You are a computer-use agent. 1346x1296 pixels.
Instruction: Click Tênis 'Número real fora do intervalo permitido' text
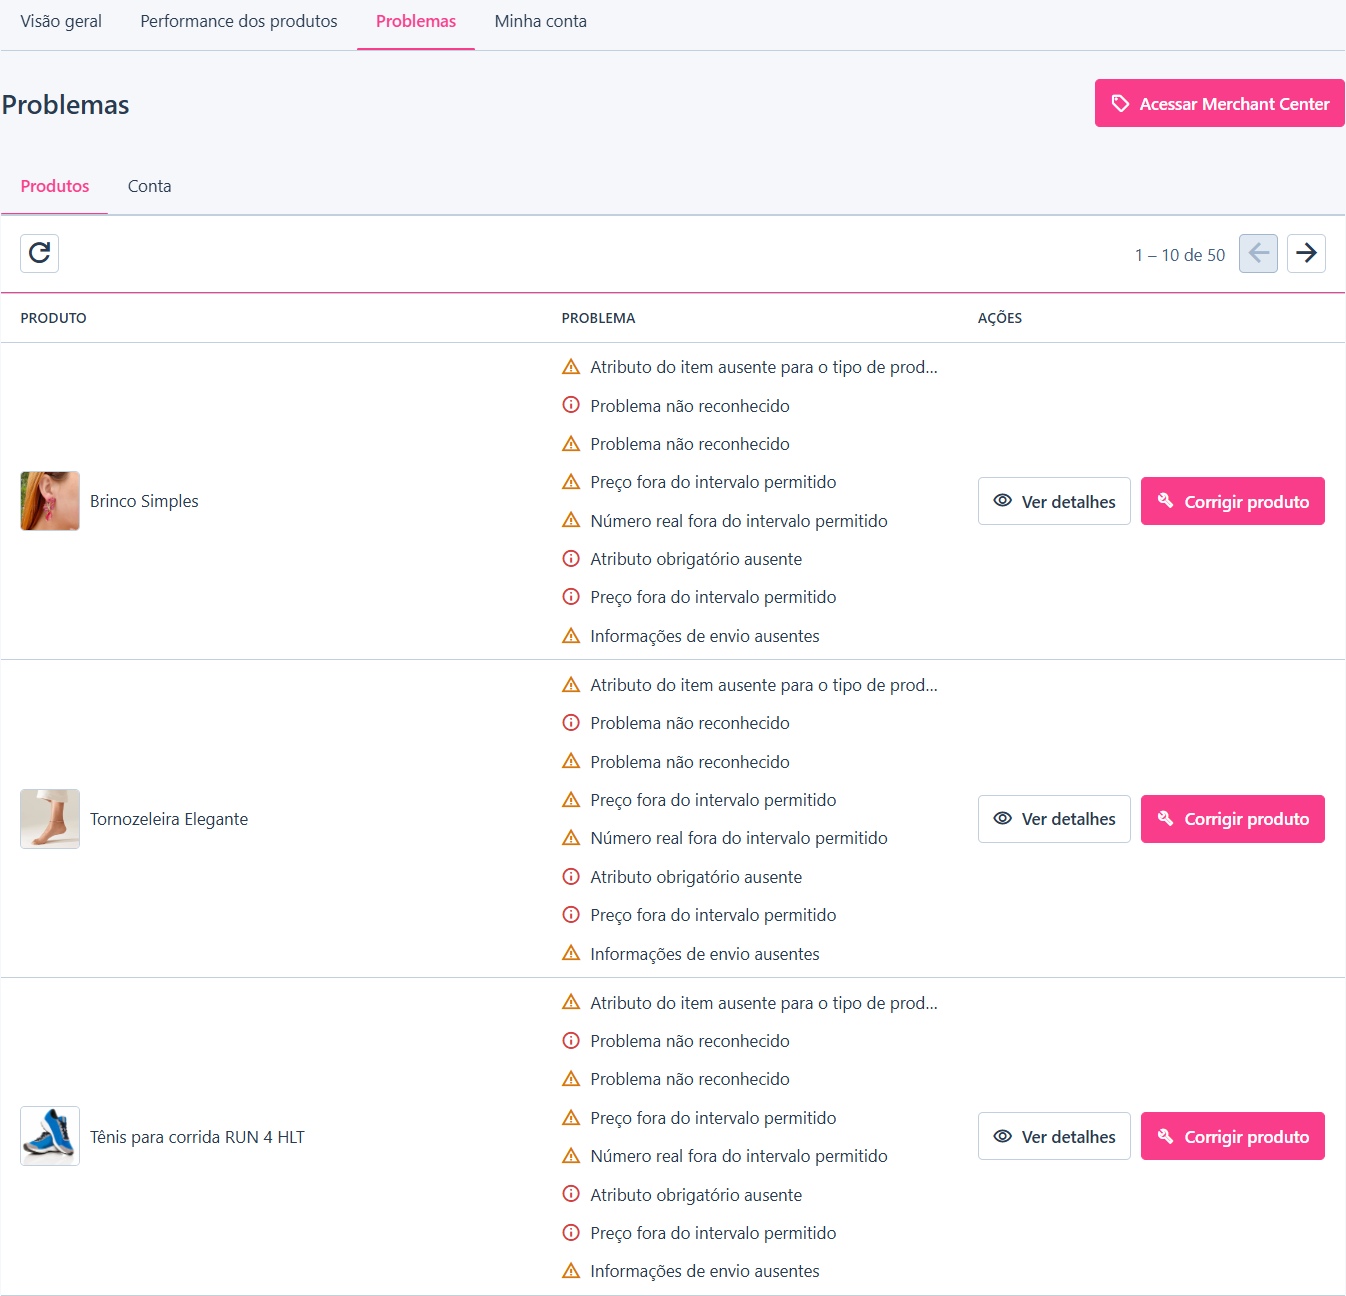pyautogui.click(x=739, y=1156)
